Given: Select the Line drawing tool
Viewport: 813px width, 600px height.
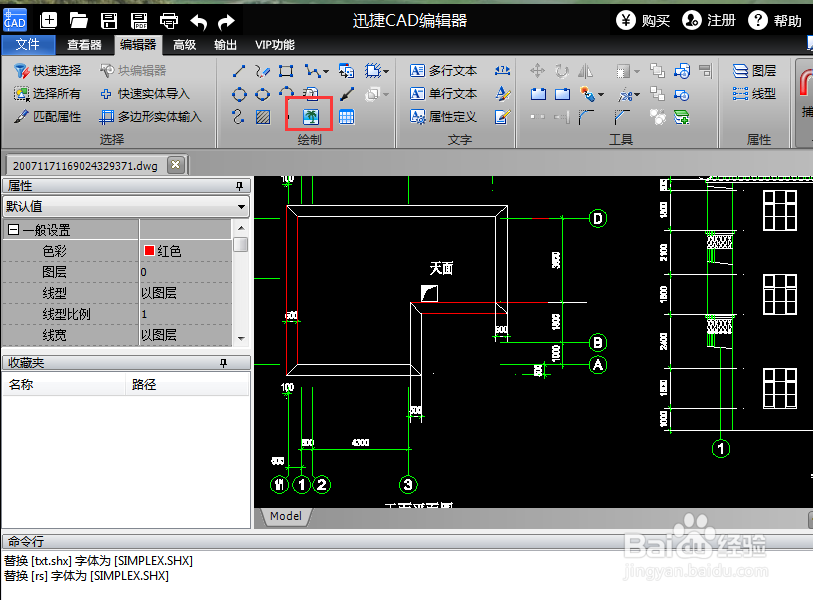Looking at the screenshot, I should 239,71.
